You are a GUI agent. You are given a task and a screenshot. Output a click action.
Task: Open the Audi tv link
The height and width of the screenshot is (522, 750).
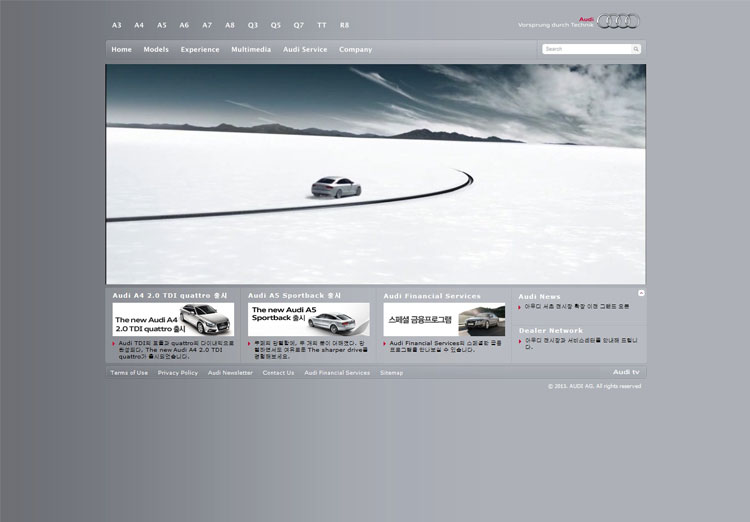[x=626, y=372]
